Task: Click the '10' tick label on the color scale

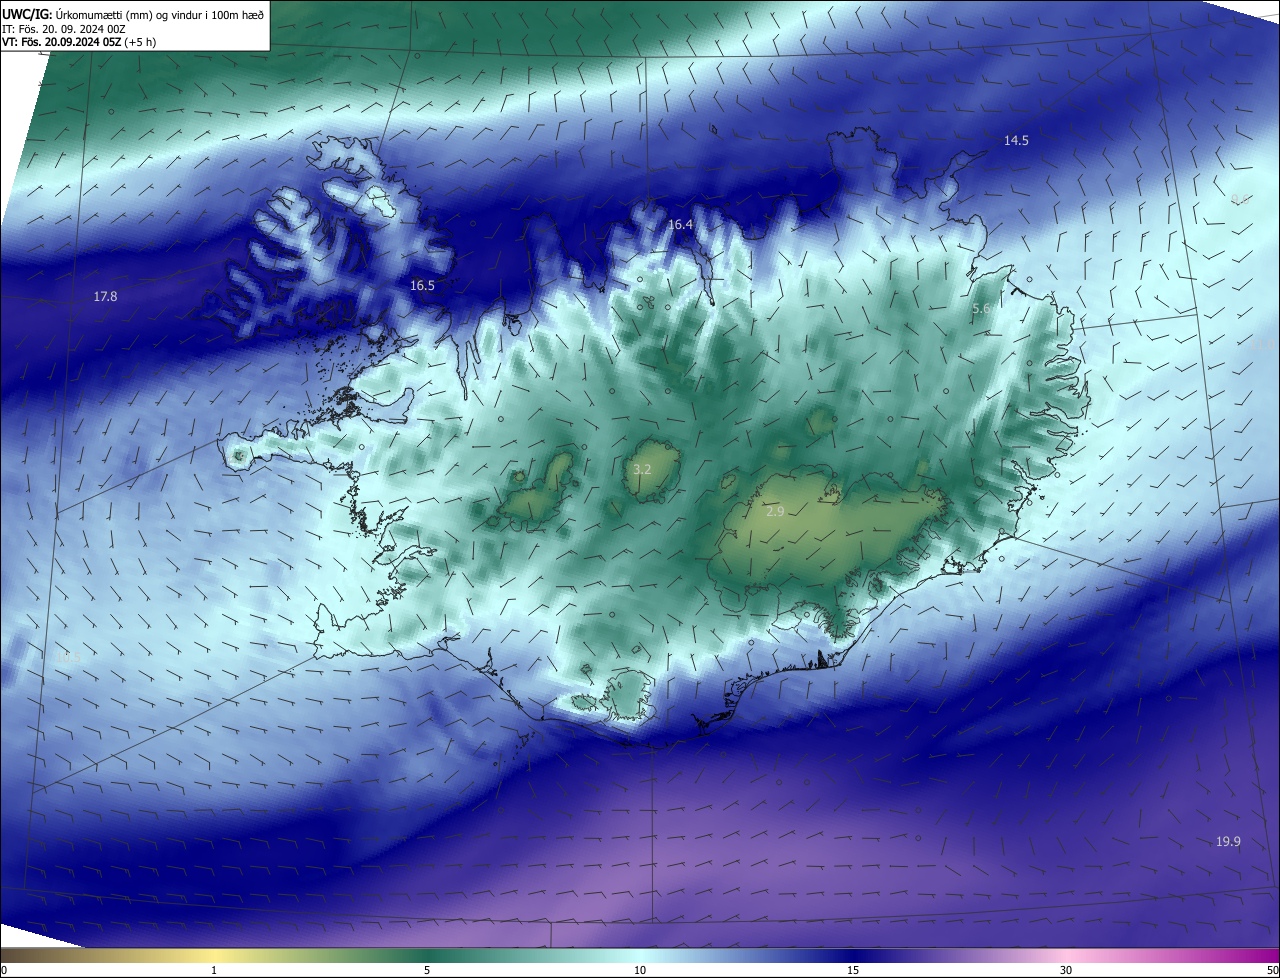Action: tap(640, 971)
